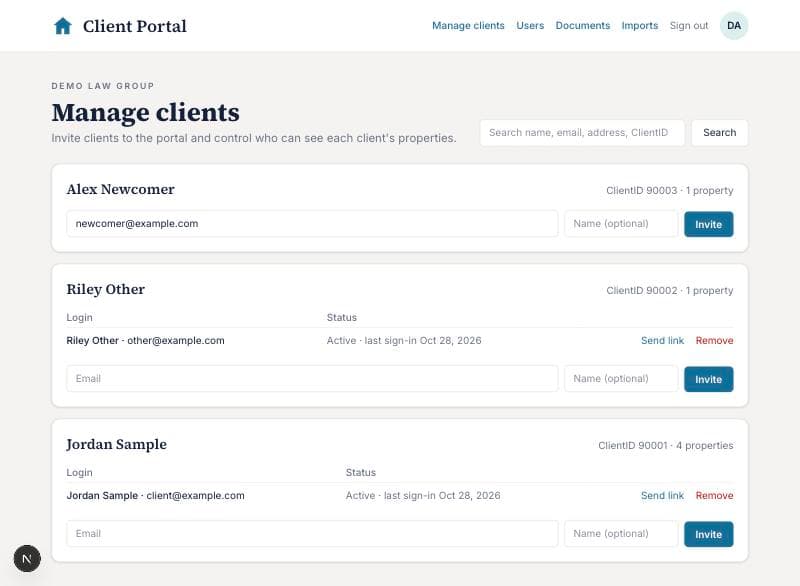Click Status column header in Riley Other card
The image size is (800, 586).
pyautogui.click(x=342, y=317)
